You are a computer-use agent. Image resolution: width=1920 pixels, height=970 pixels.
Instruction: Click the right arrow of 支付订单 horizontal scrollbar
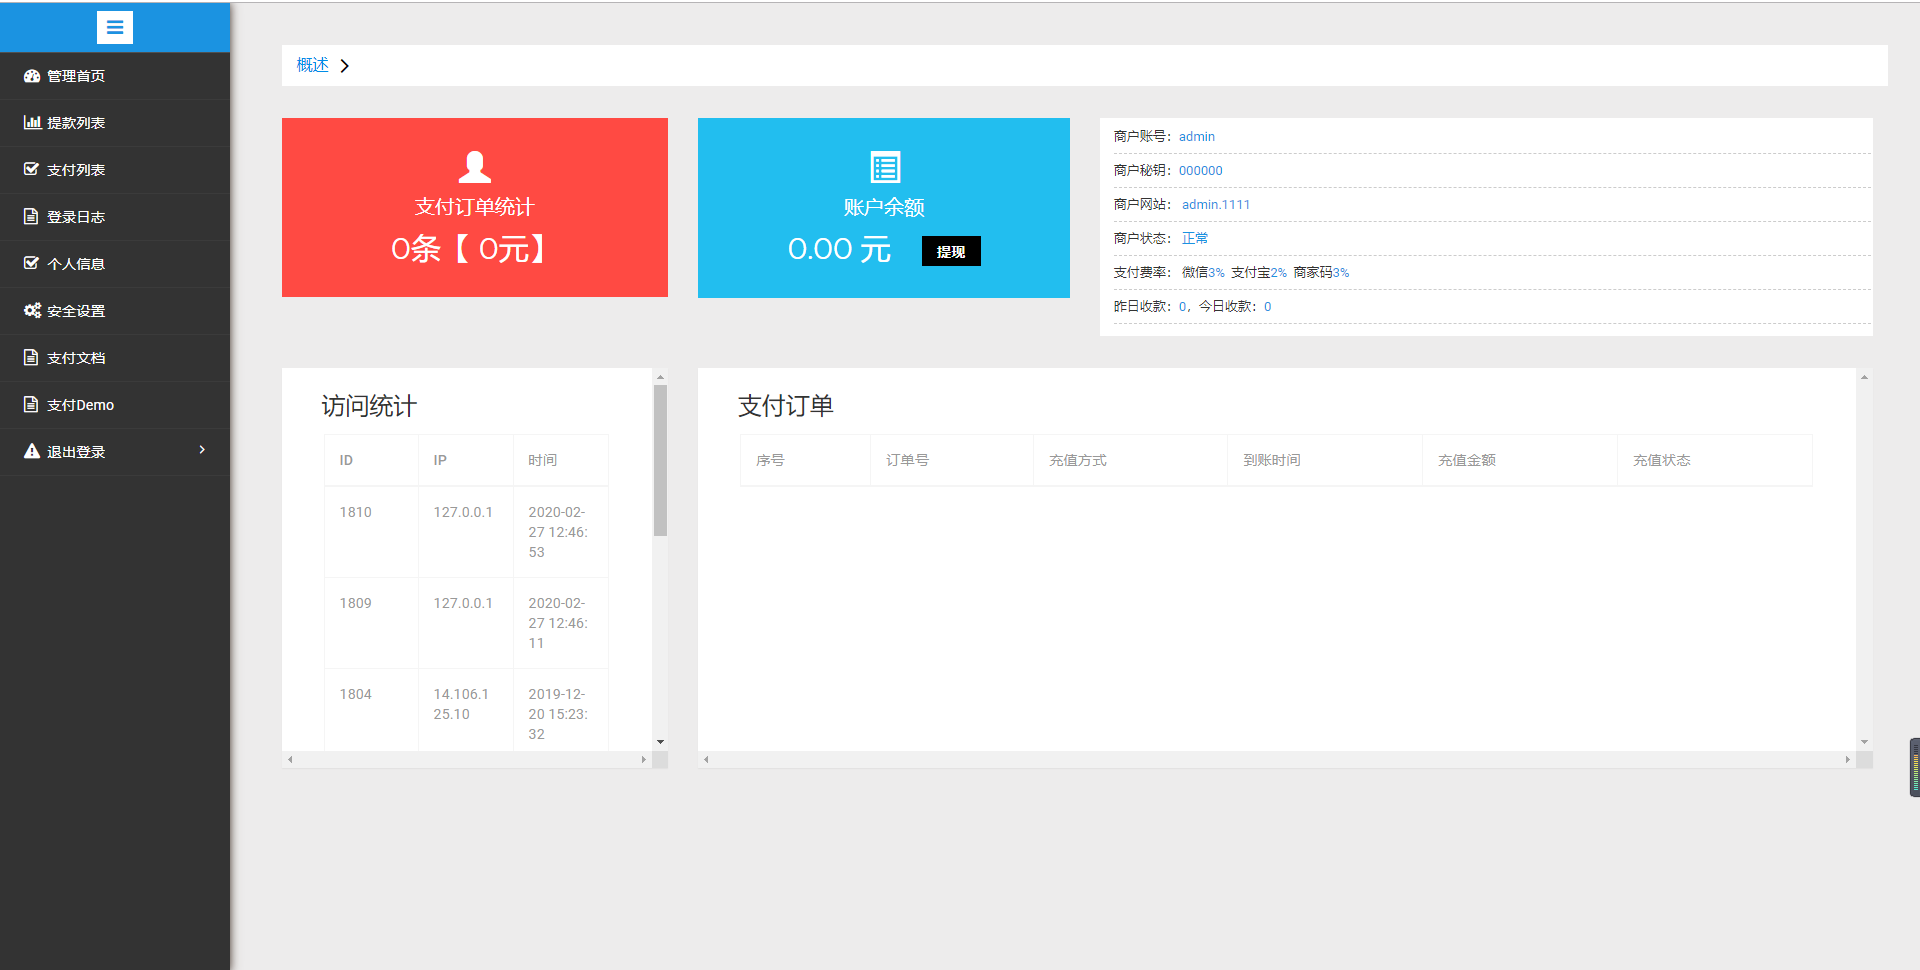[1847, 760]
